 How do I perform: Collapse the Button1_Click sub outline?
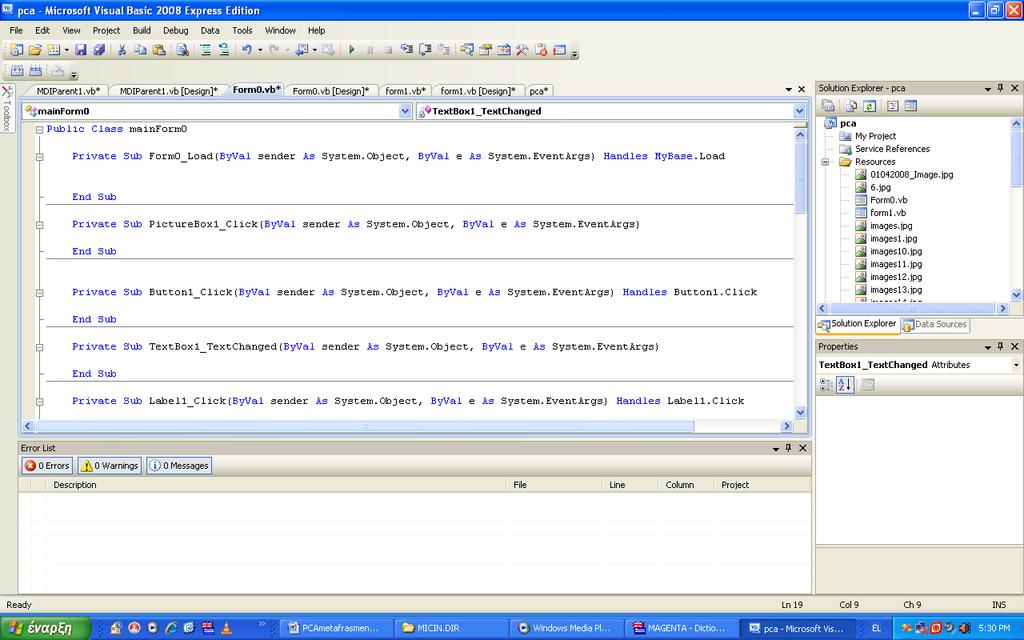click(39, 293)
